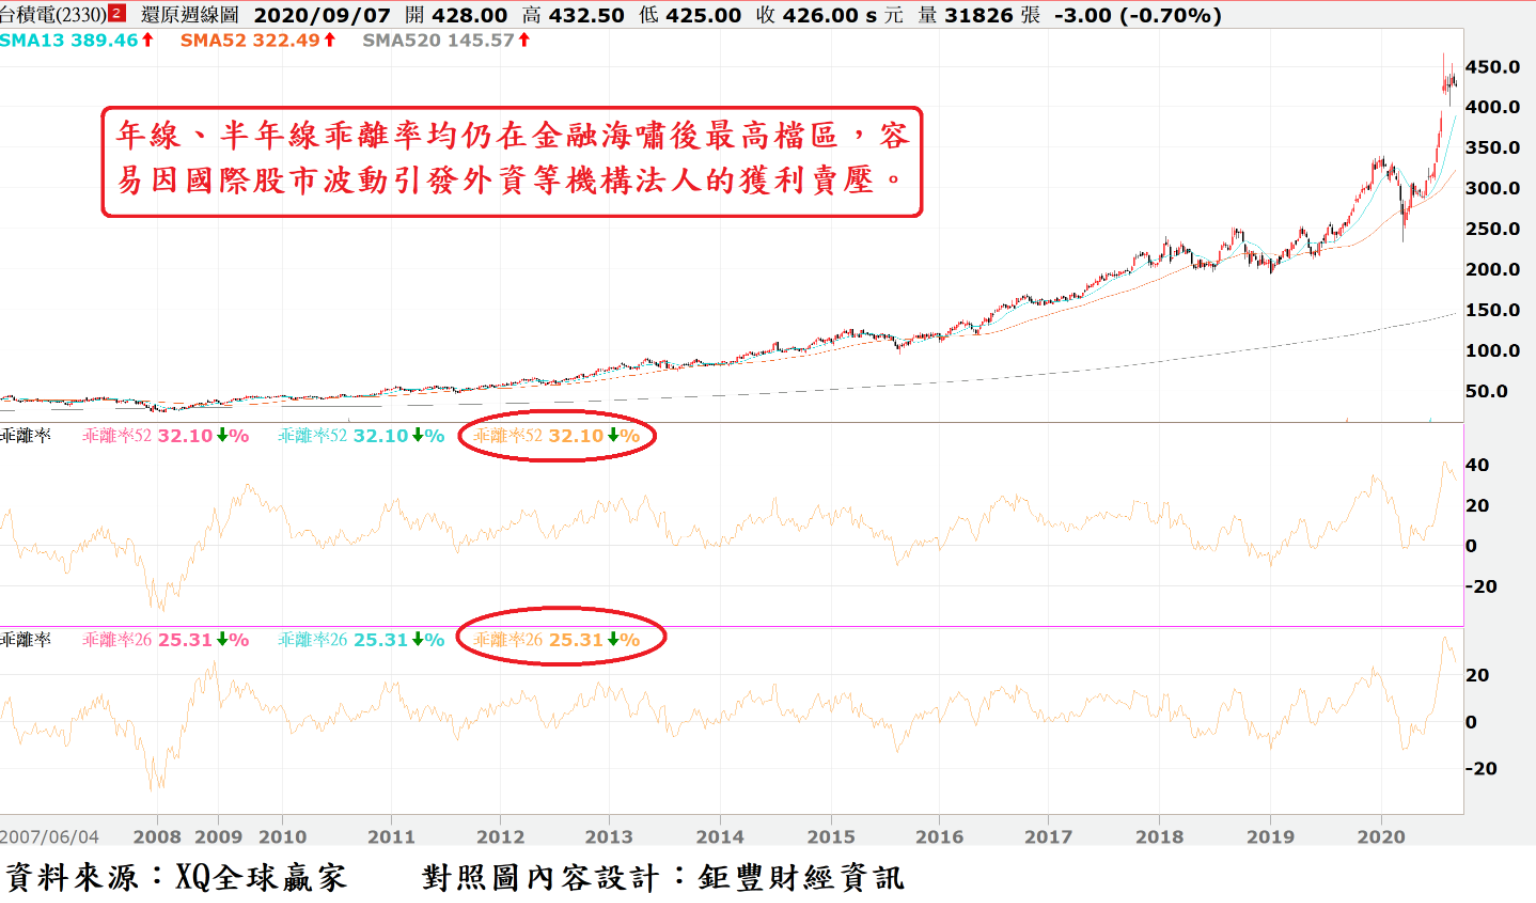
Task: Click the 2020/09/07 date in the header
Action: pyautogui.click(x=321, y=15)
